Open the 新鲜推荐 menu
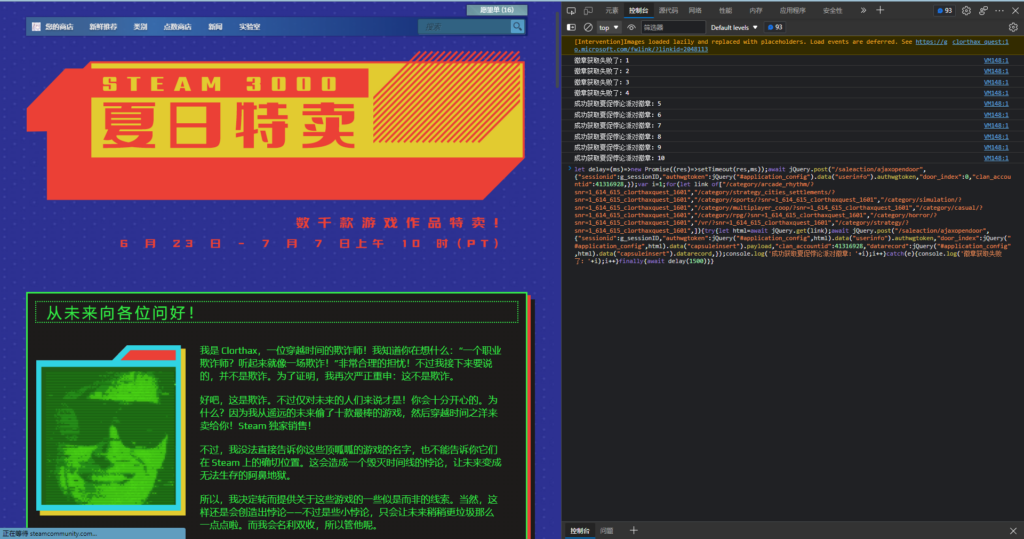1024x539 pixels. pos(103,27)
